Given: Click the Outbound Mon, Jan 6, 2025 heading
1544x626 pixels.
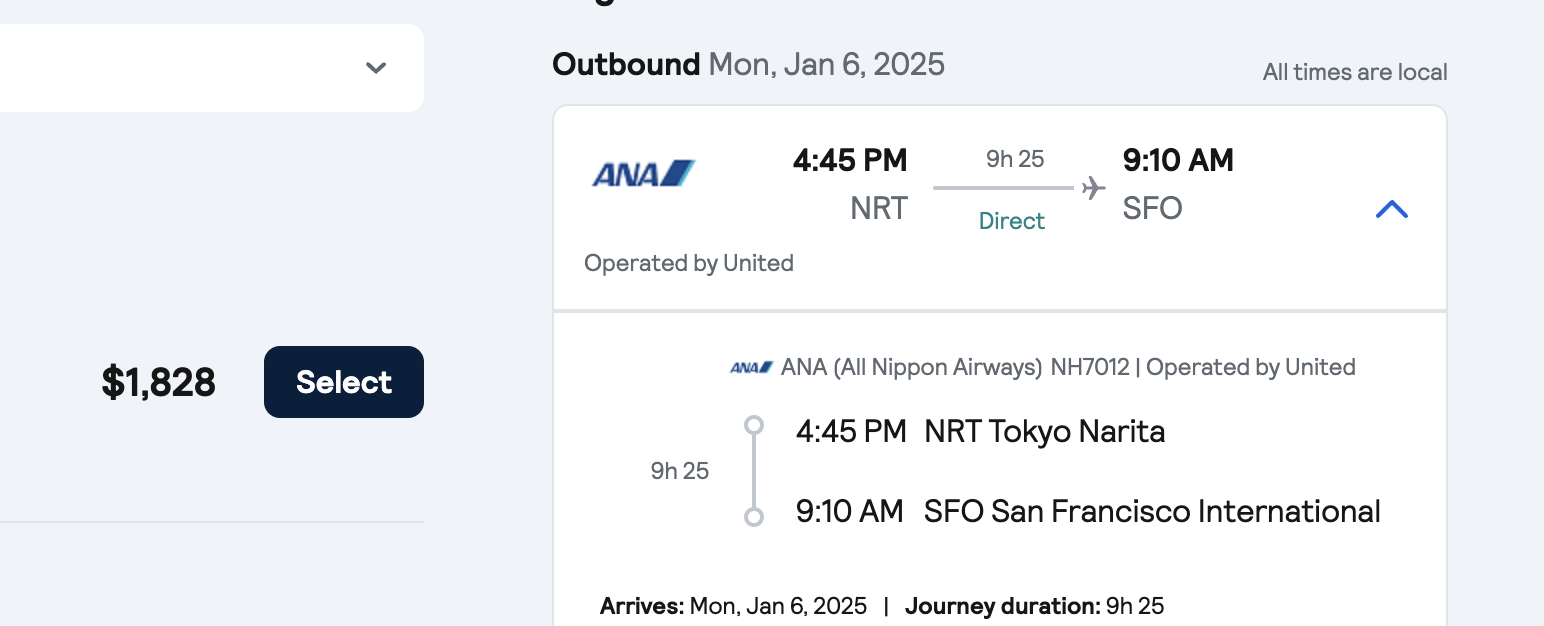Looking at the screenshot, I should [748, 65].
